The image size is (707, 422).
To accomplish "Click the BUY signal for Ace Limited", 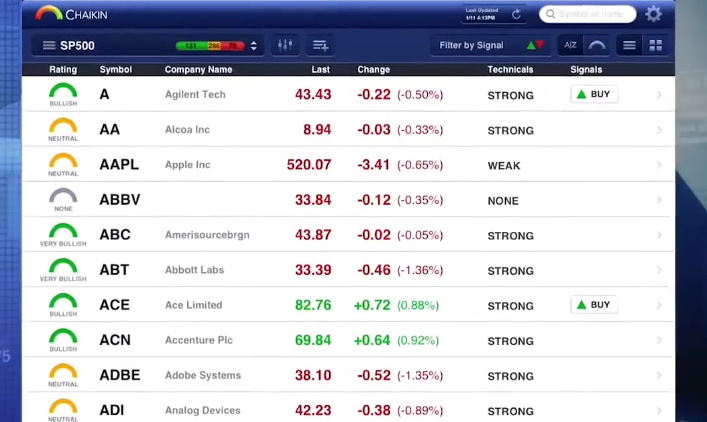I will point(594,305).
